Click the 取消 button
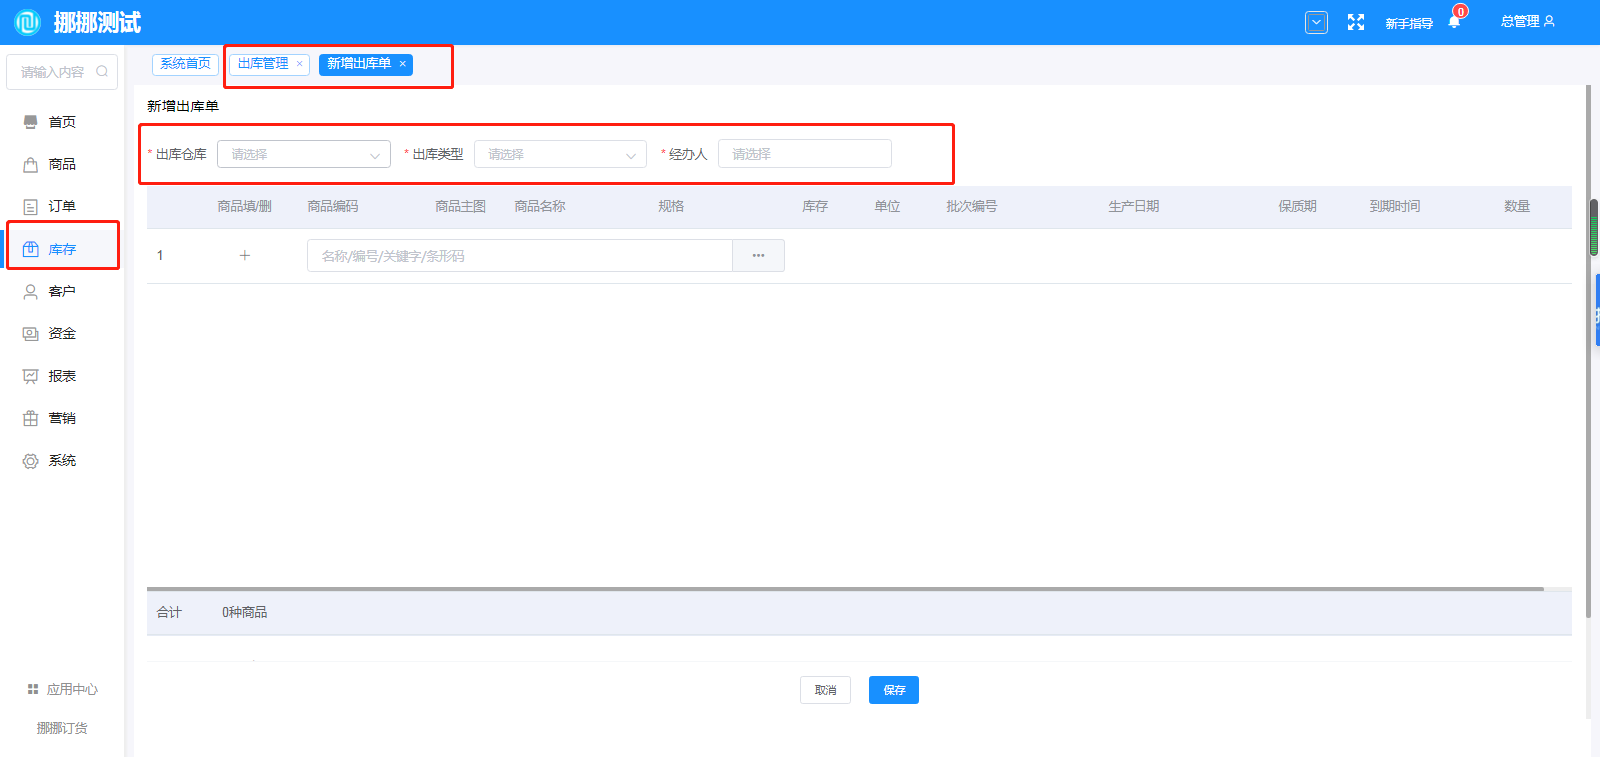 point(825,690)
